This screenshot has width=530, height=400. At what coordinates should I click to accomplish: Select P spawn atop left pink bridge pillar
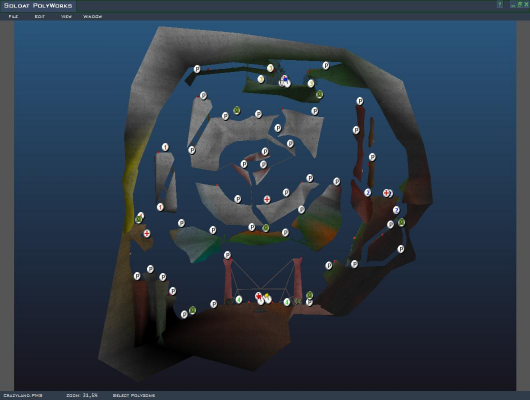(x=227, y=255)
